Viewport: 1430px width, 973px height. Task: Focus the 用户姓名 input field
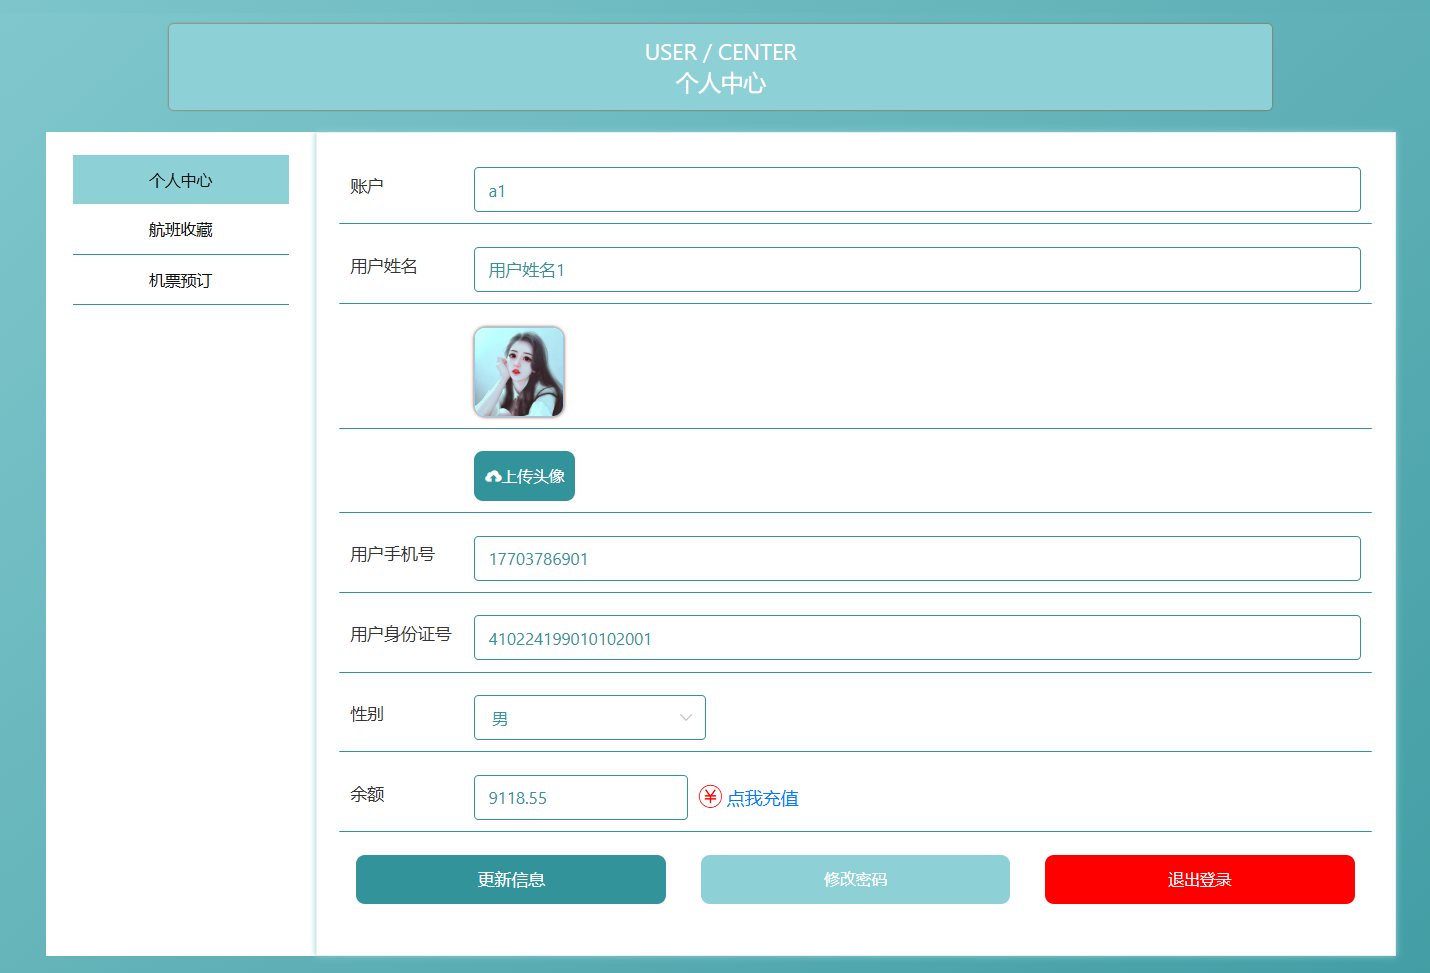(917, 270)
